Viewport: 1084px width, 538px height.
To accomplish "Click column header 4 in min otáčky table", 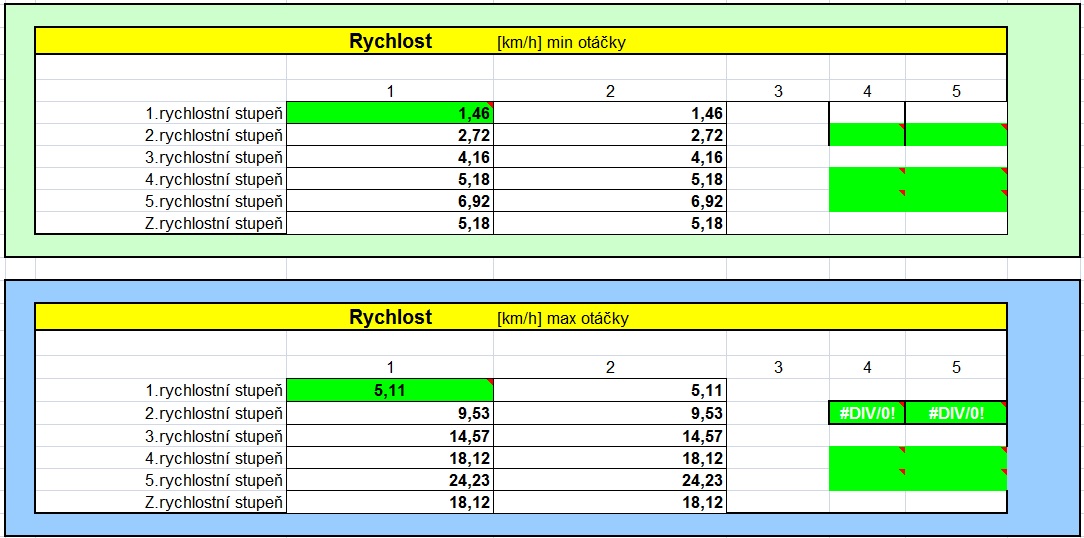I will (x=867, y=91).
